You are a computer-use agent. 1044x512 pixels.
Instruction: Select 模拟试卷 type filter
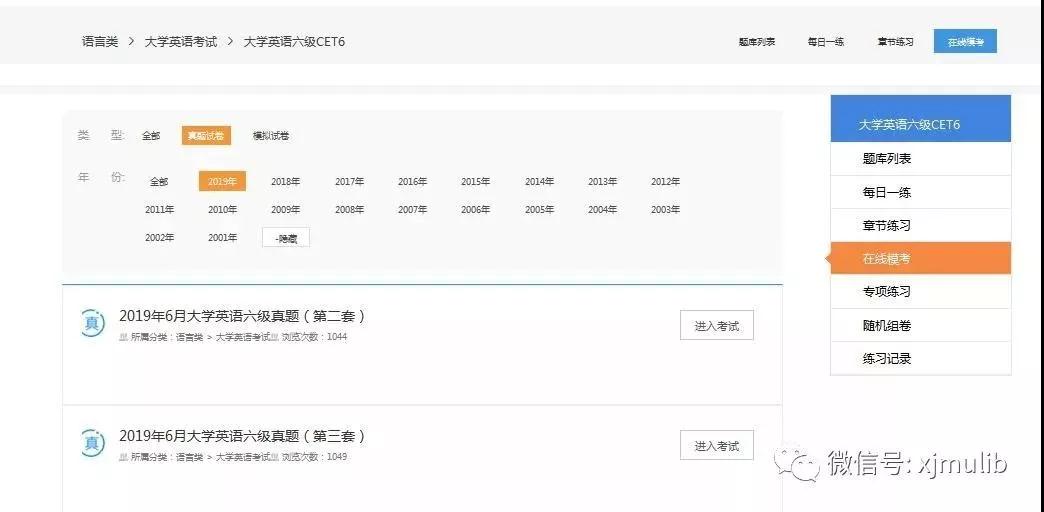coord(270,136)
